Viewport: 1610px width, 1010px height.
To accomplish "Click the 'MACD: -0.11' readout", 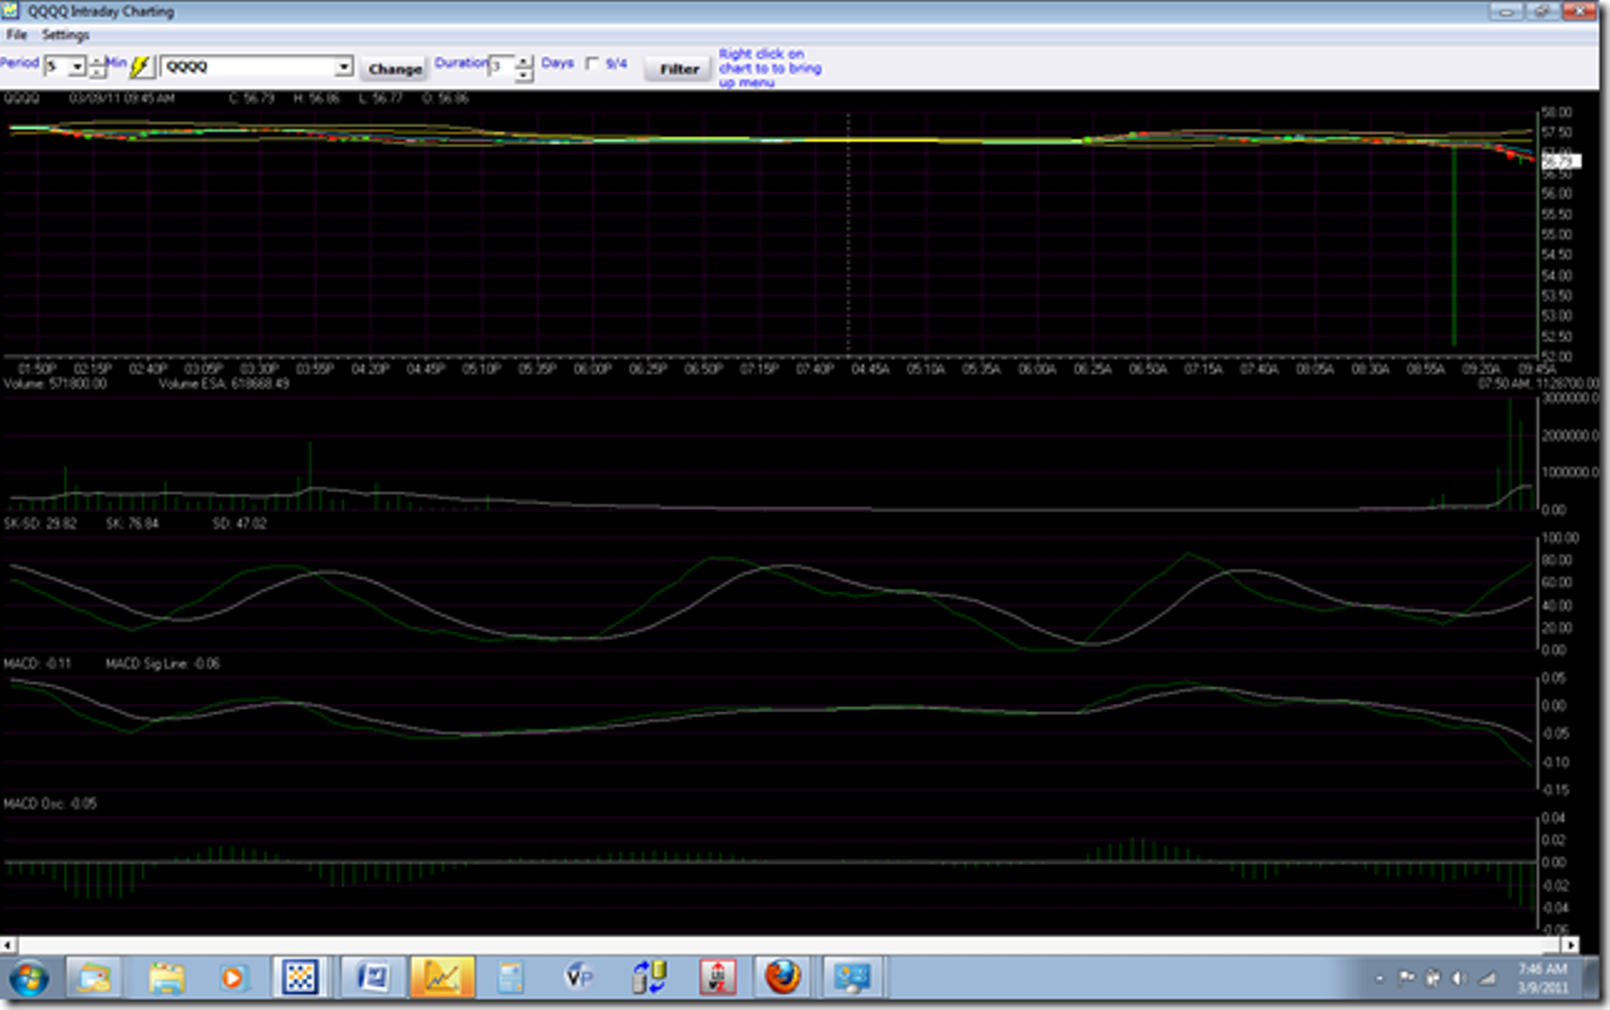I will pos(38,663).
